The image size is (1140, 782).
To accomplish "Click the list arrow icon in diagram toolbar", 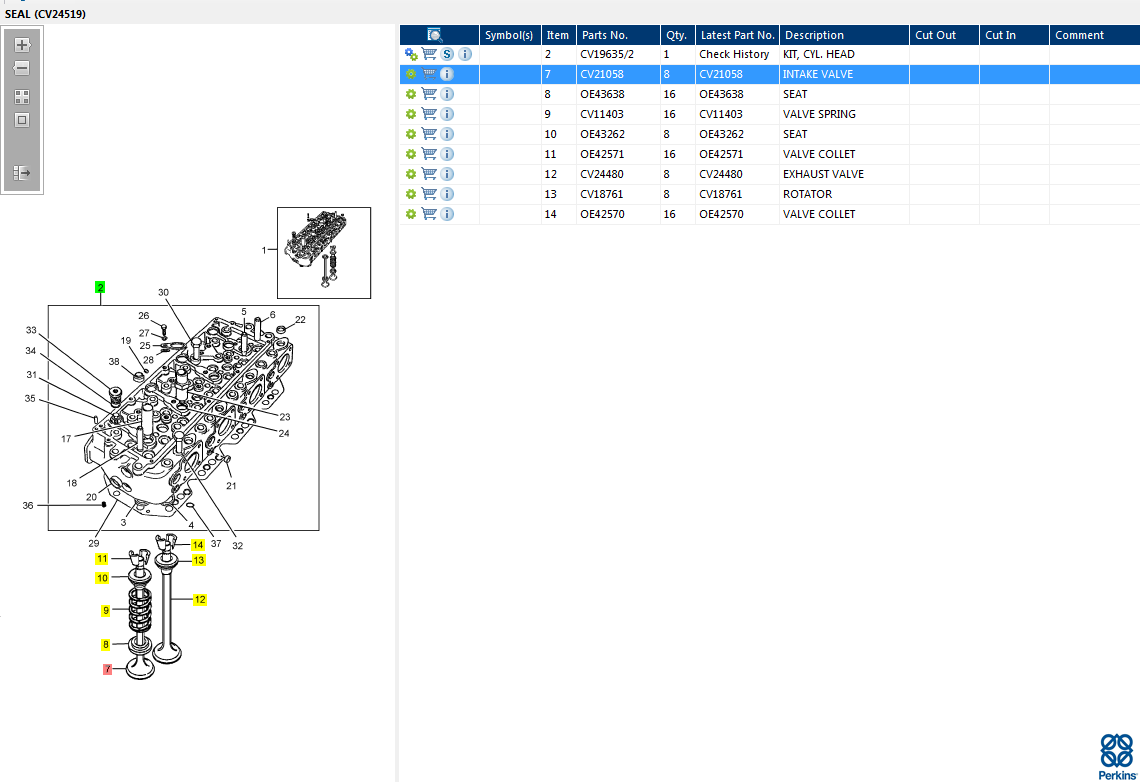I will click(x=22, y=173).
